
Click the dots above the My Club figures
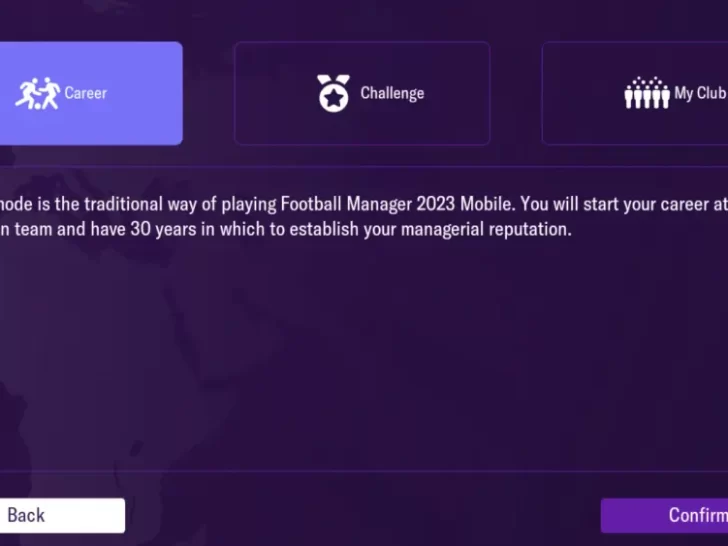coord(646,80)
